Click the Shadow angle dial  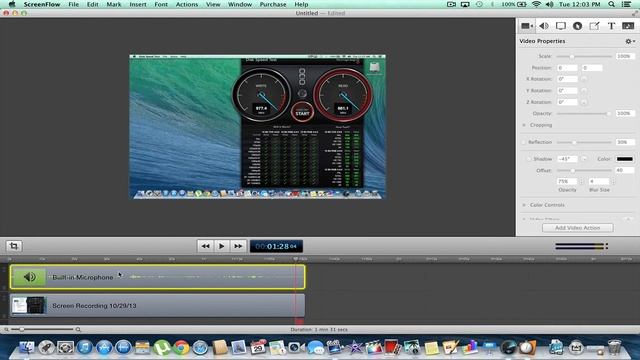(584, 159)
